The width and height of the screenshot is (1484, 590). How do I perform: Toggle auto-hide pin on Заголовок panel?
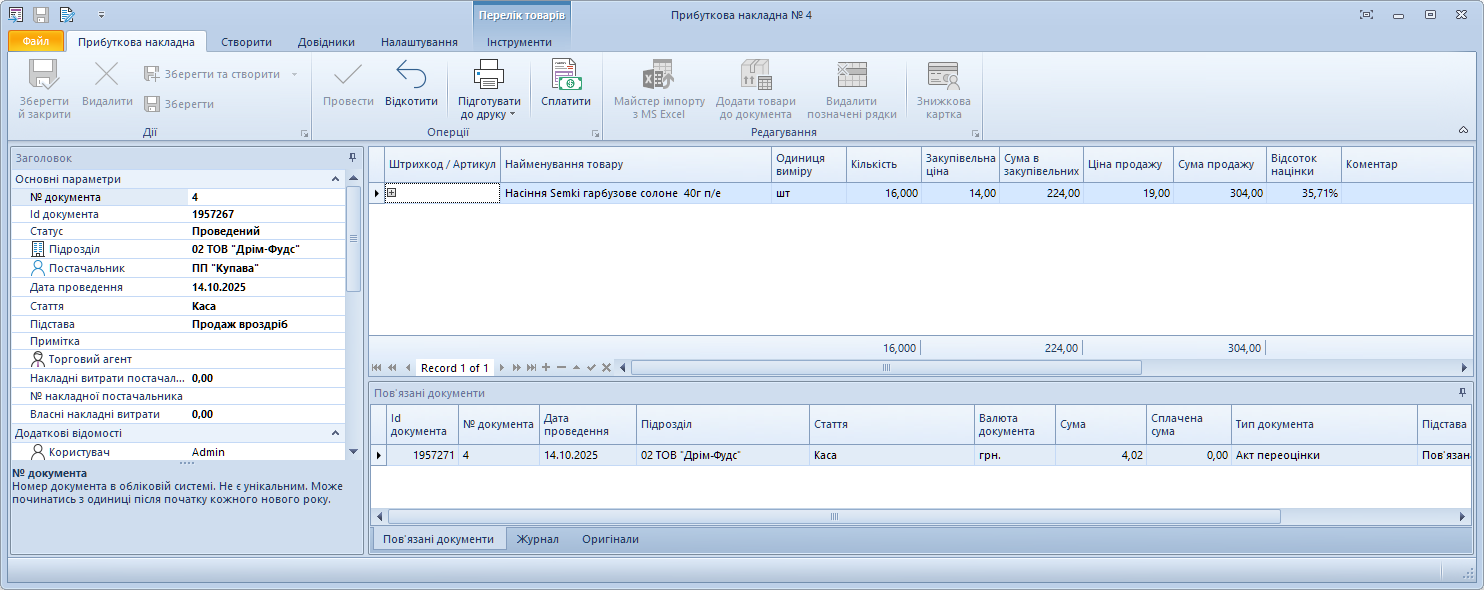click(x=352, y=158)
